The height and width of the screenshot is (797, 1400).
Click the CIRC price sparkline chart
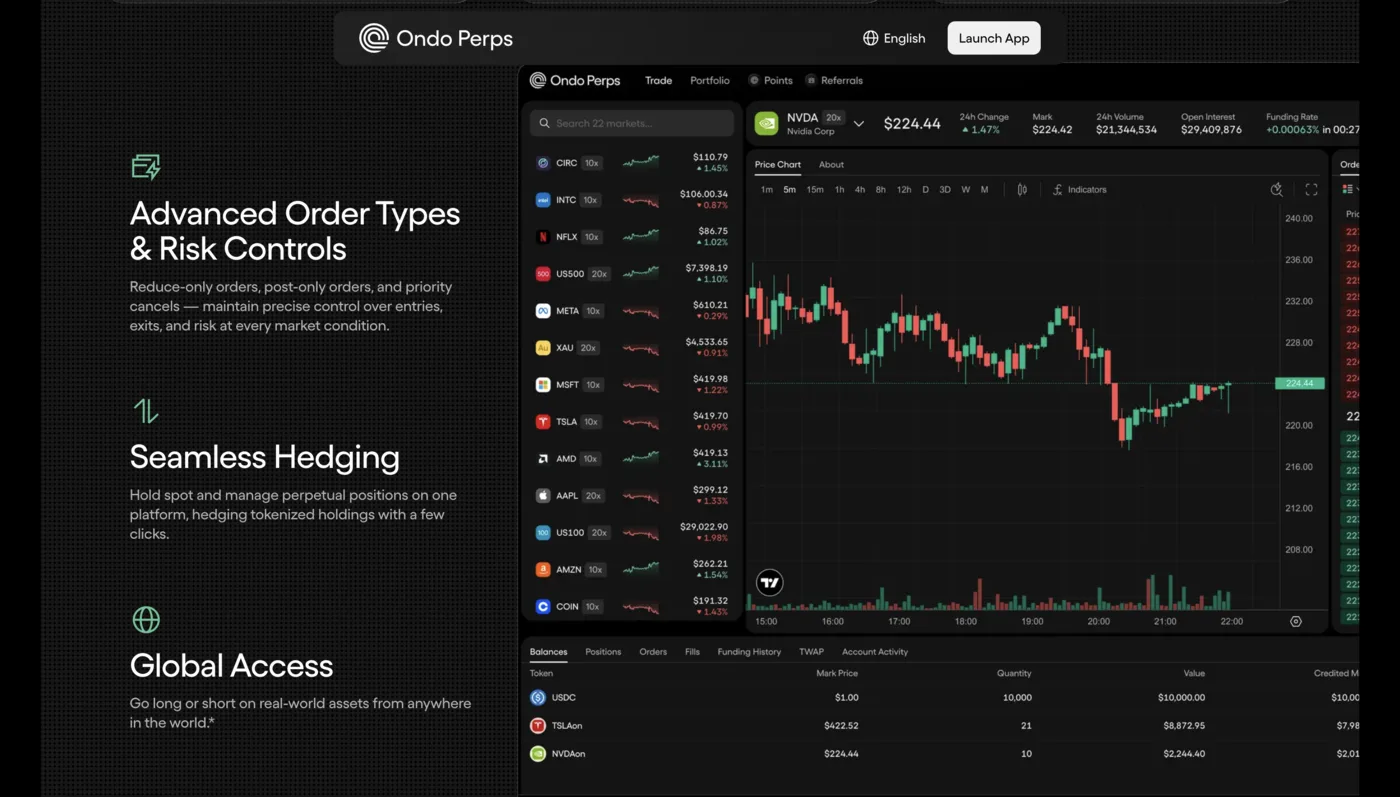[641, 162]
